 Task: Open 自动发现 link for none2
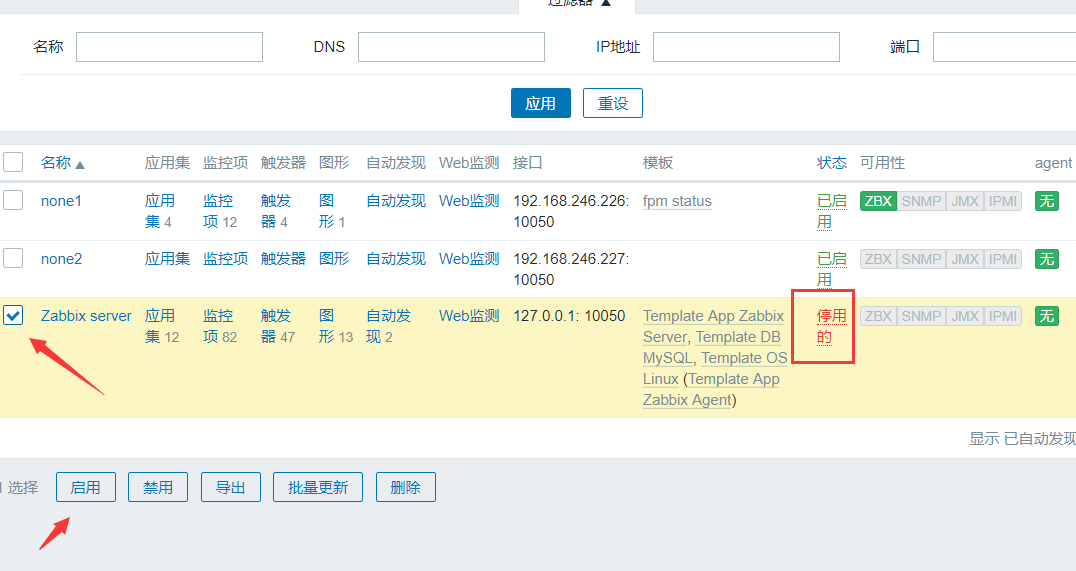[x=396, y=259]
